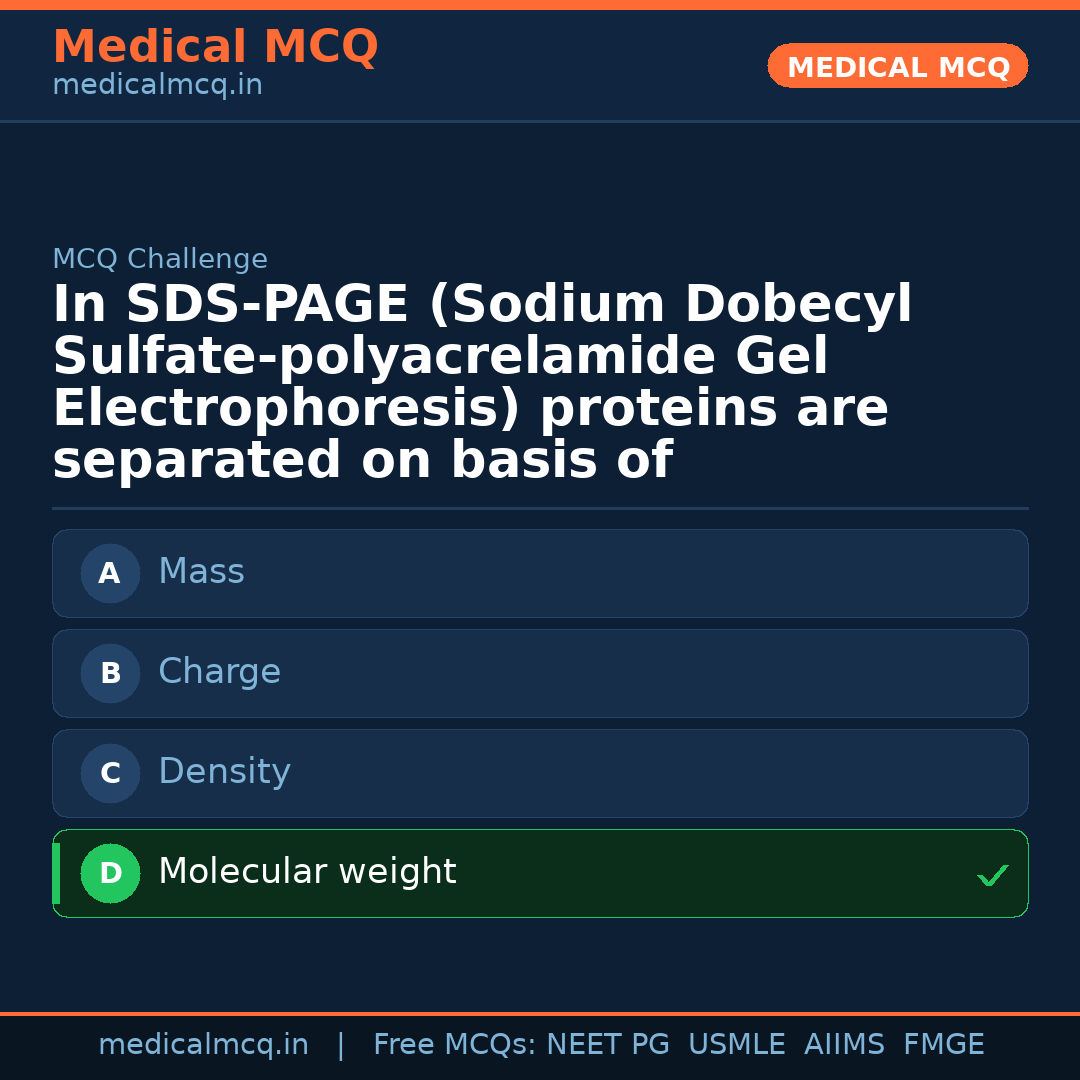1080x1080 pixels.
Task: Click the MCQ Challenge label
Action: pyautogui.click(x=160, y=260)
